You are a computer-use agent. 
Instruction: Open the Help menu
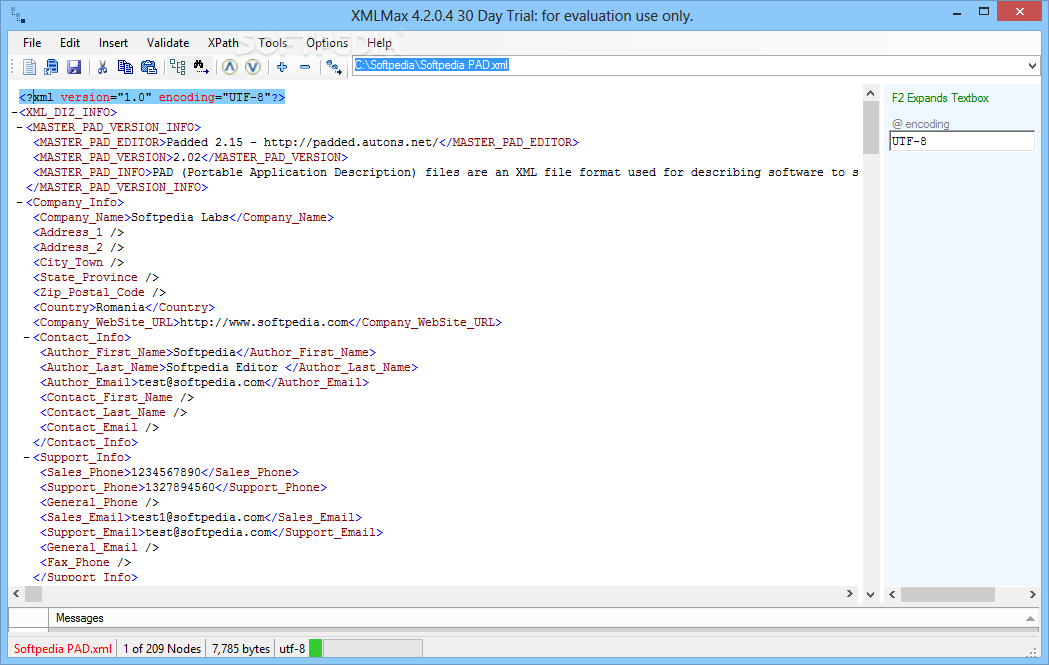click(379, 43)
